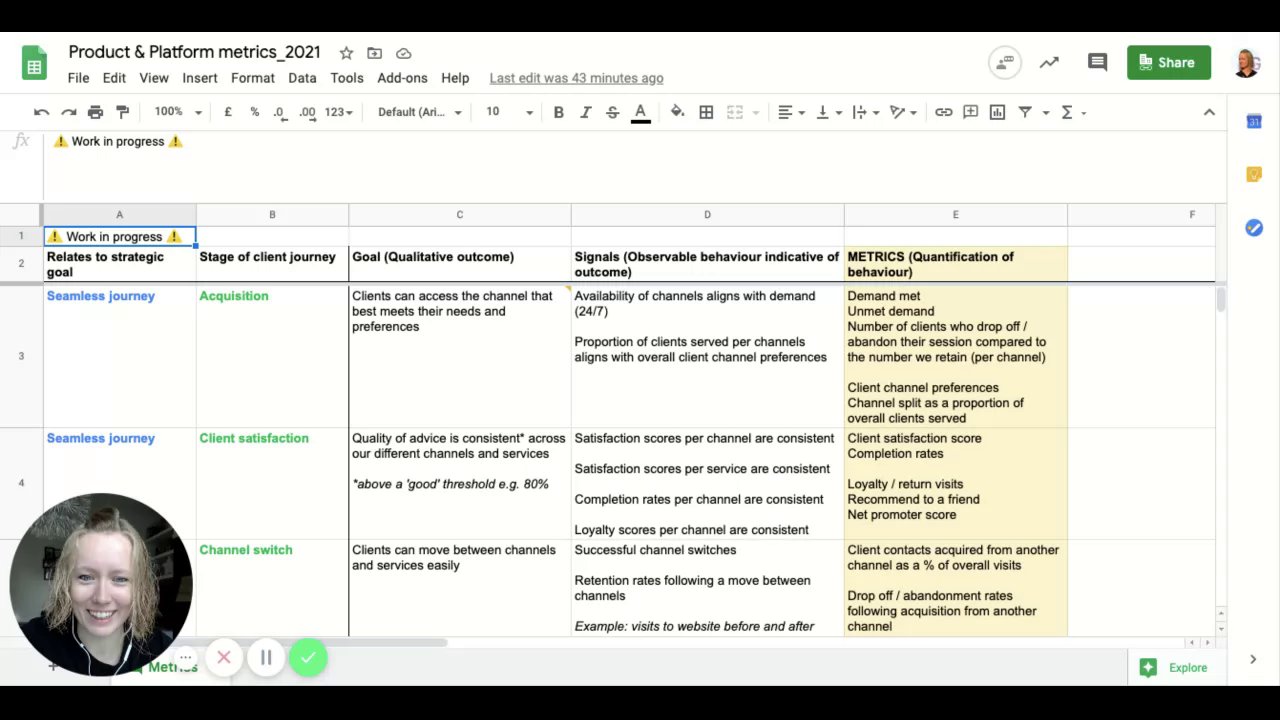
Task: Click the Create a filter icon
Action: point(1025,112)
